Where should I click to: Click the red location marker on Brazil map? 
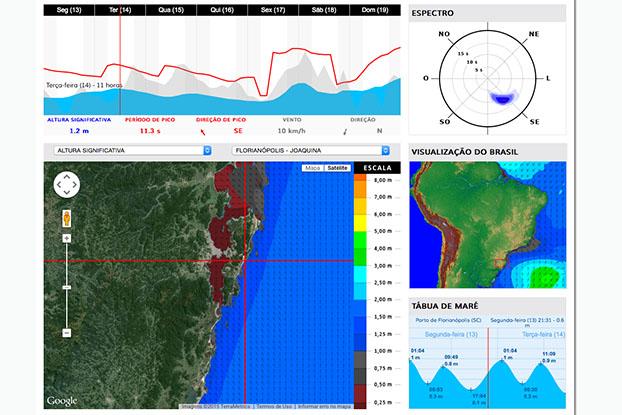coord(499,263)
